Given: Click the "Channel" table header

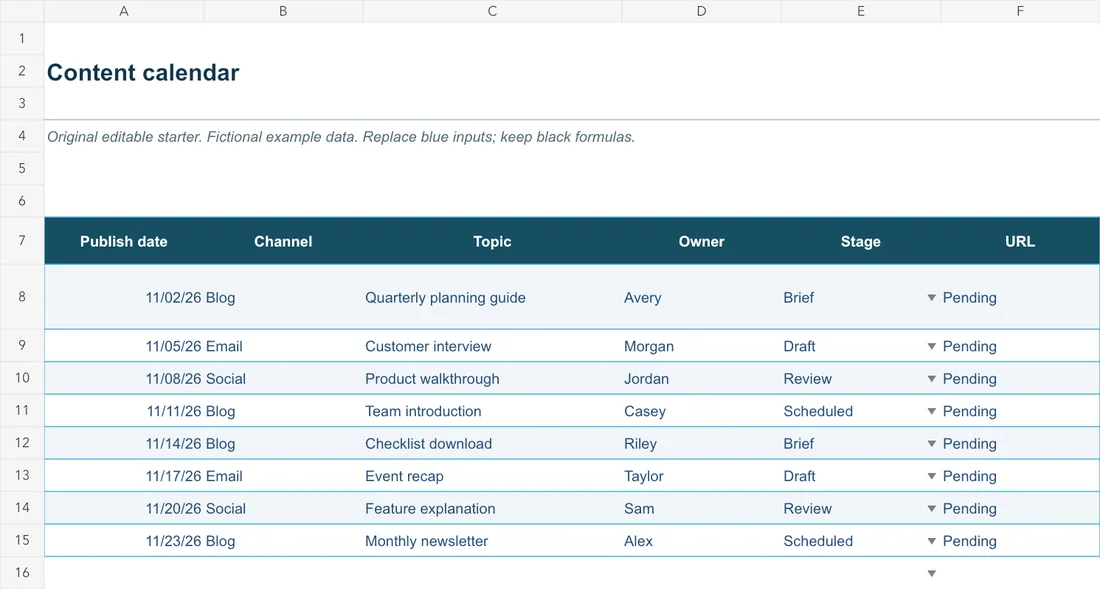Looking at the screenshot, I should (x=283, y=241).
